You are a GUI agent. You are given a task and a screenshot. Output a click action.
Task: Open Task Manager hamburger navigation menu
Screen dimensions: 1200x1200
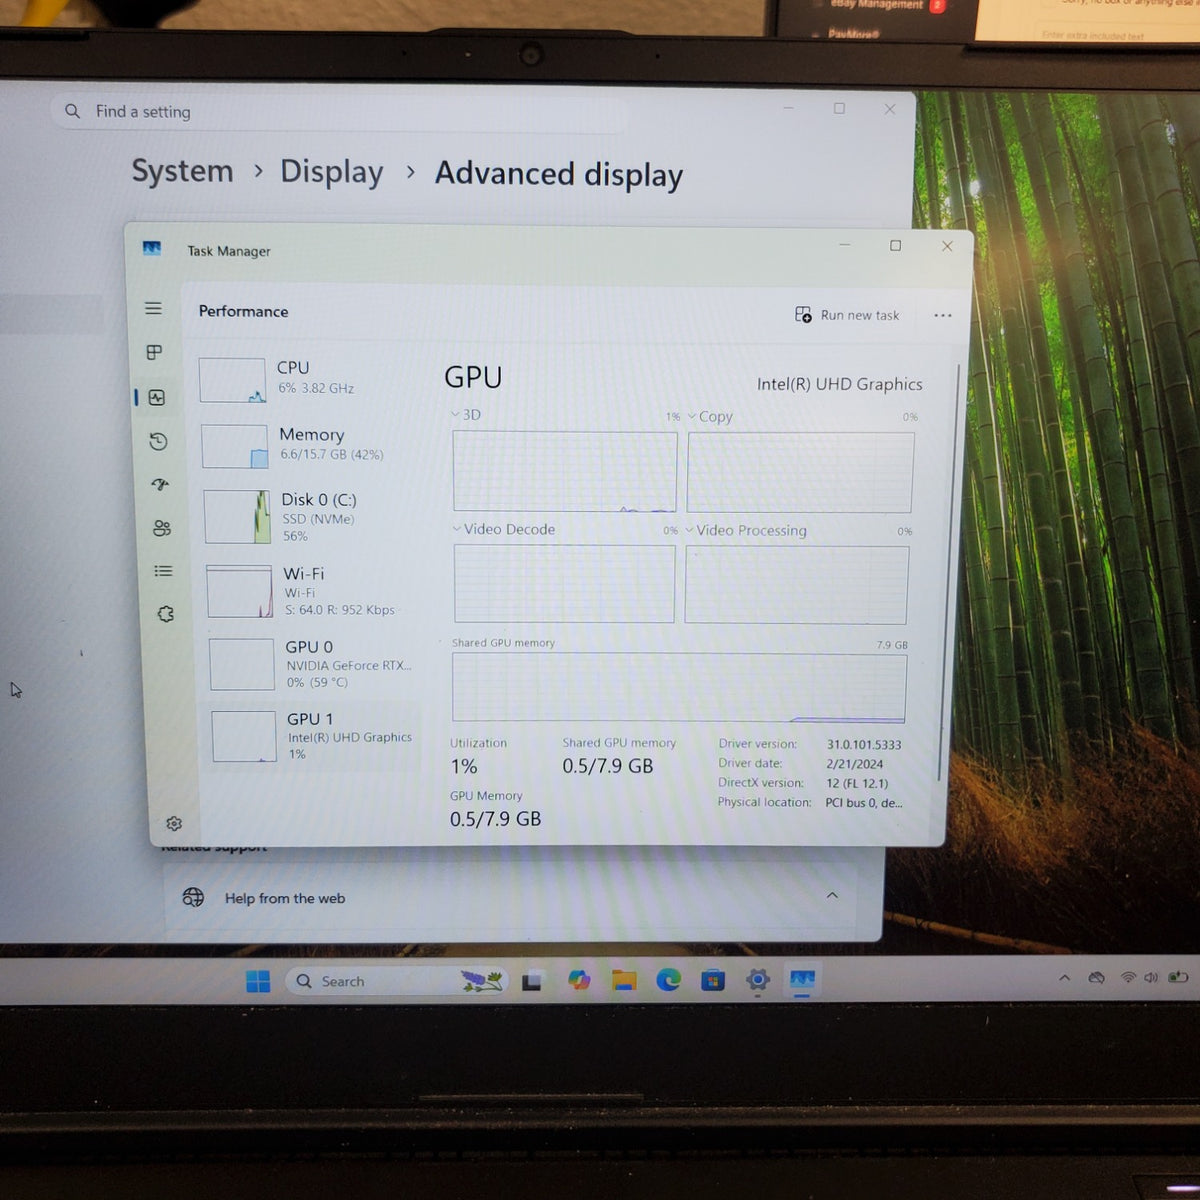(153, 309)
